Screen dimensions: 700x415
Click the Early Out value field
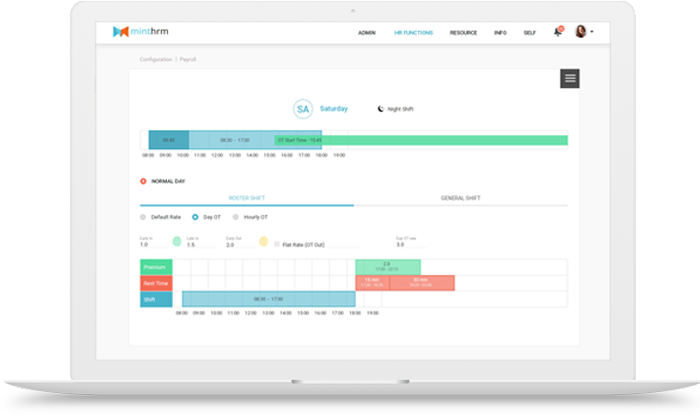pos(240,245)
